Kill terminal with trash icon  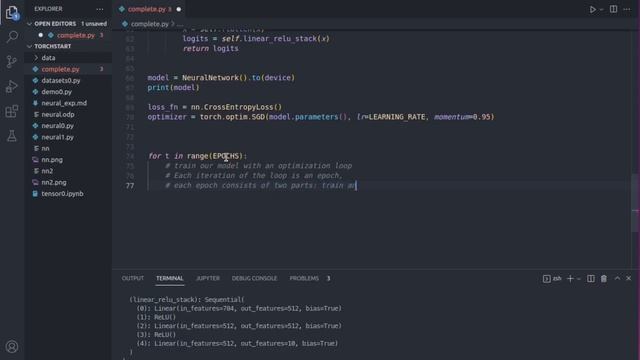pyautogui.click(x=604, y=278)
